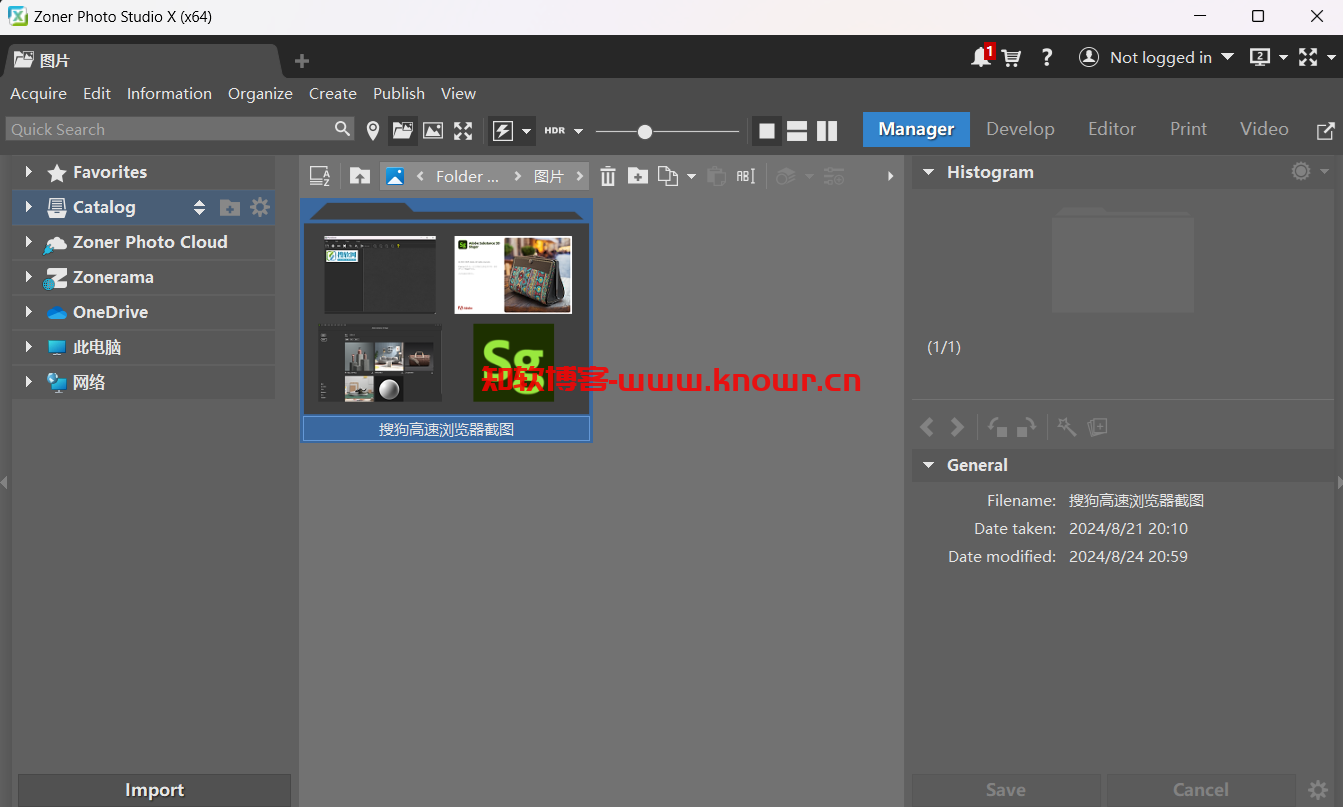Viewport: 1343px width, 807px height.
Task: Click the magic wand quick fix icon
Action: [1067, 427]
